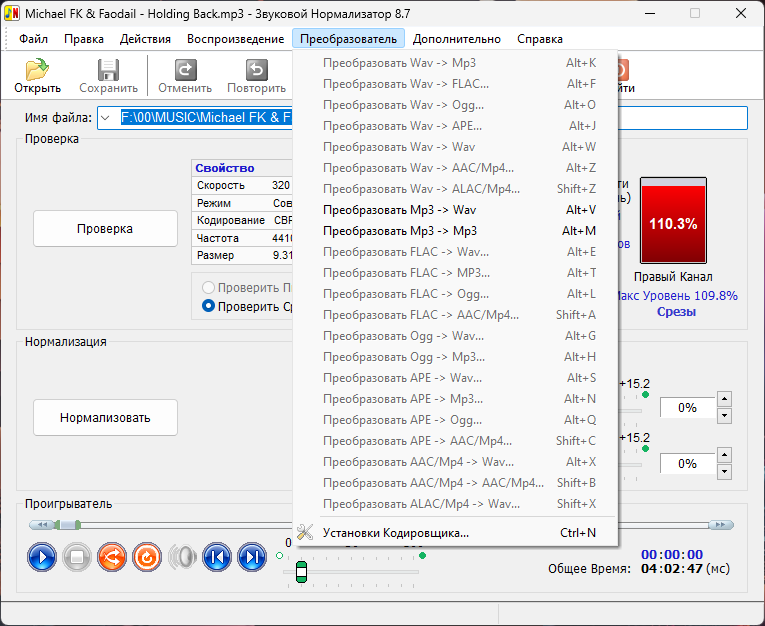Screen dimensions: 765x626
Task: Increase the upper 0% spinner value
Action: (725, 399)
